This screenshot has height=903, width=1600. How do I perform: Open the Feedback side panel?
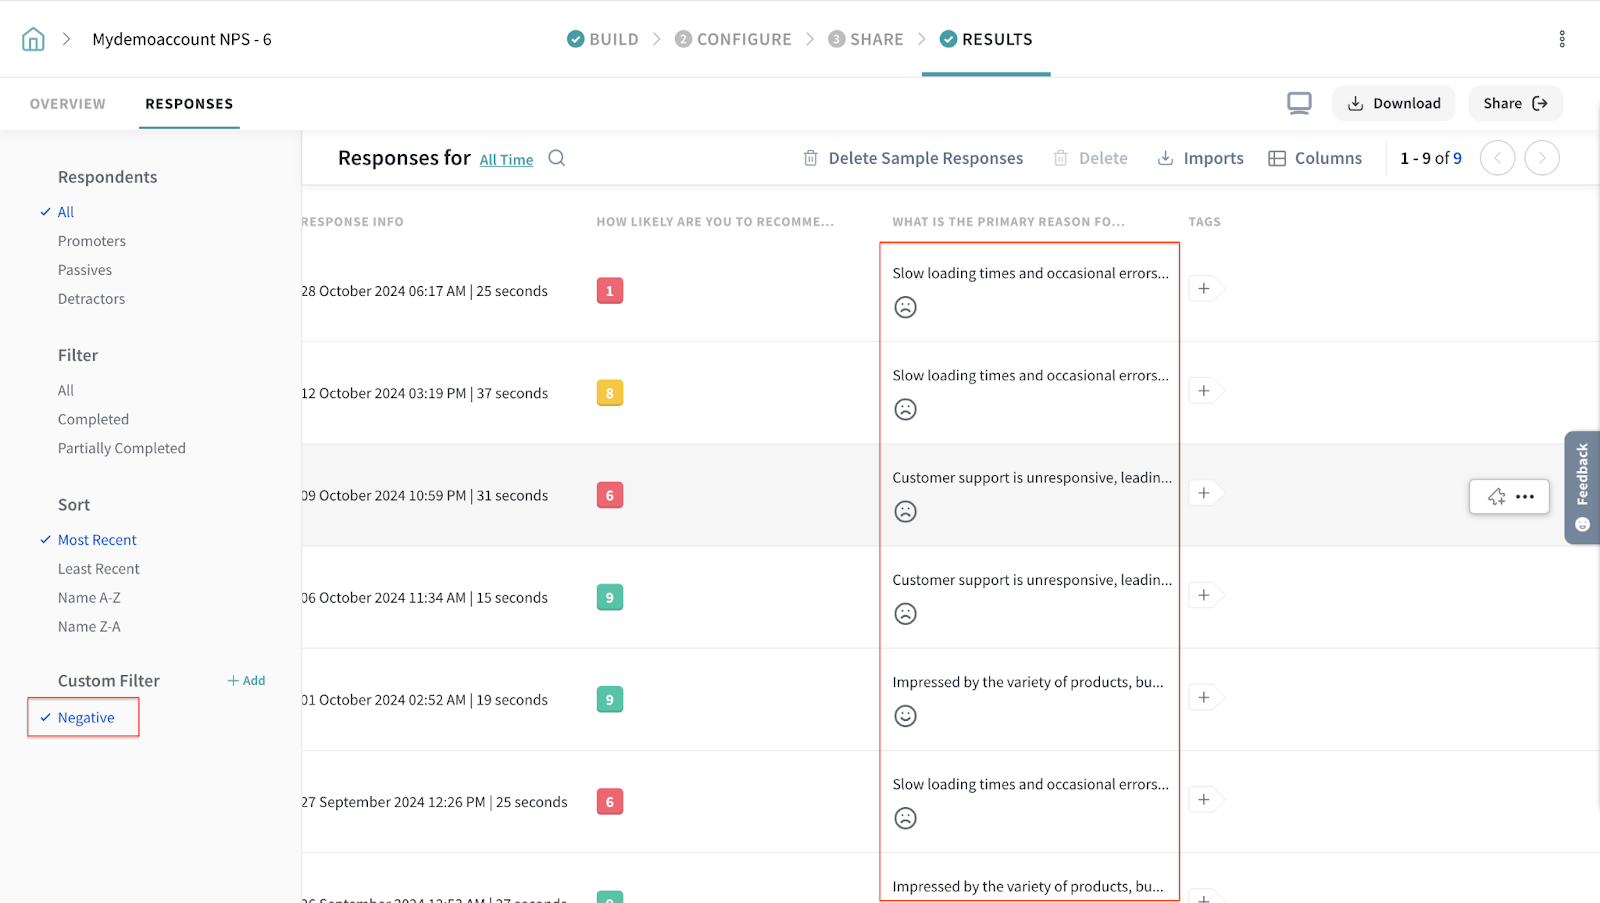point(1582,487)
